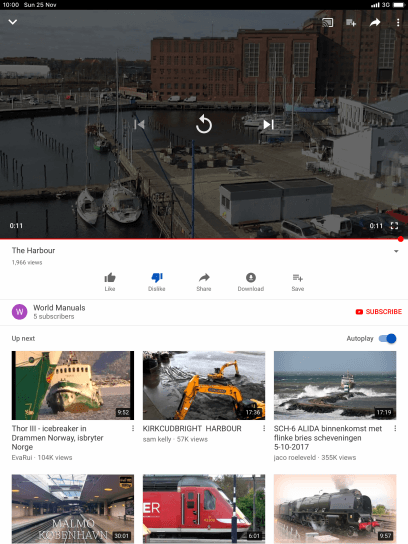Subscribe to World Manuals

click(379, 312)
